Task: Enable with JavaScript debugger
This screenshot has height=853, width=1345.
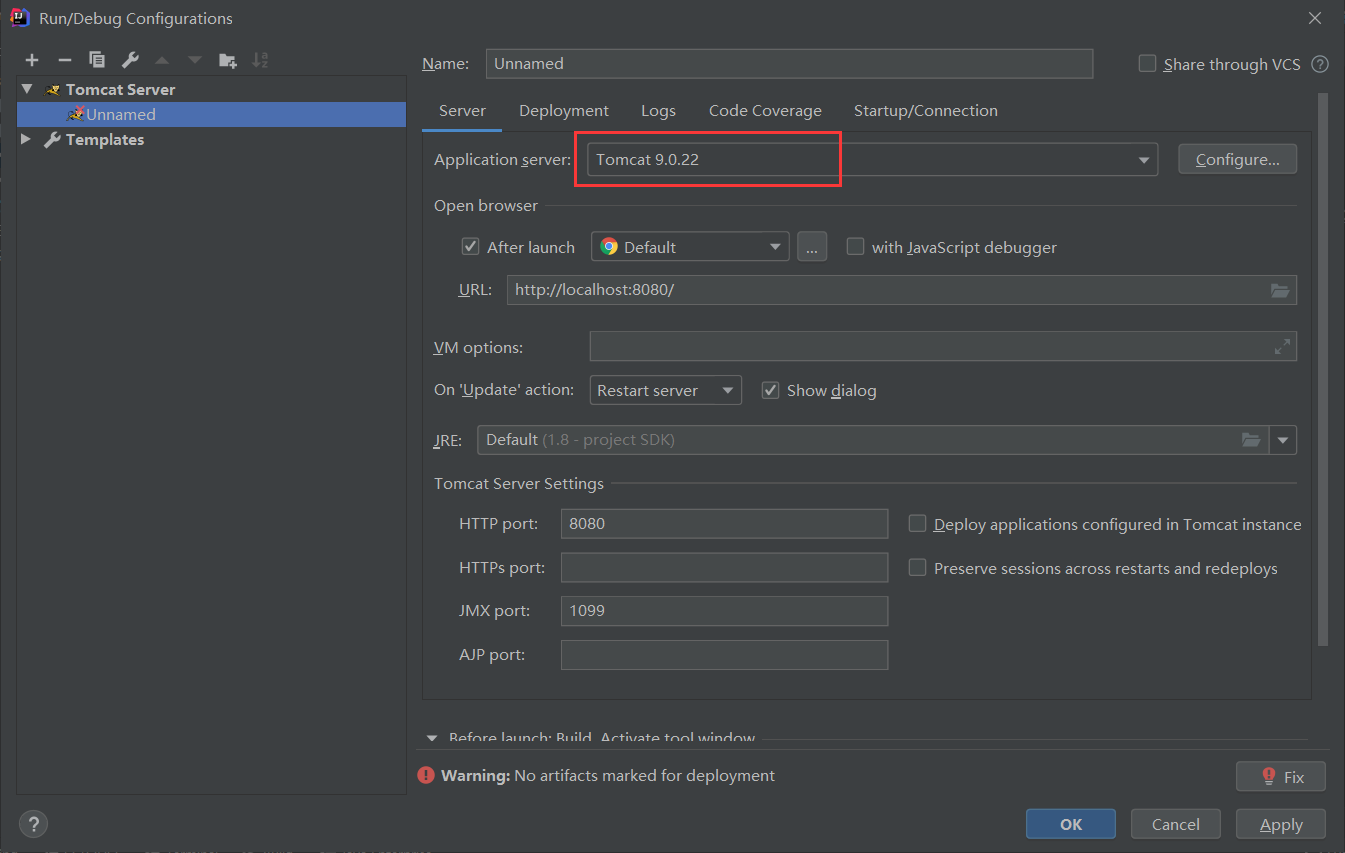Action: [855, 247]
